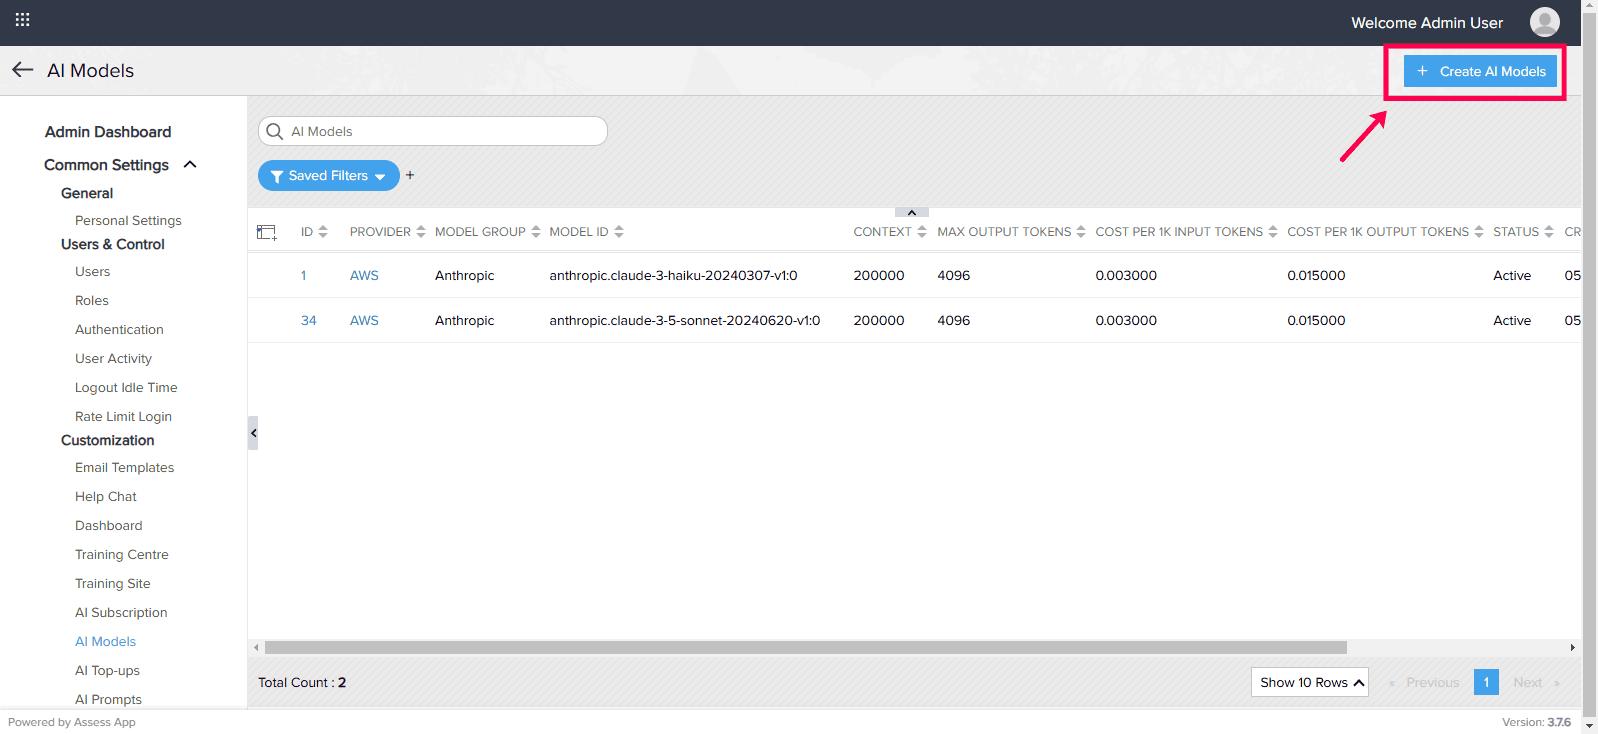Click AWS provider link for claude-3-5-sonnet row
1598x734 pixels.
[x=364, y=321]
